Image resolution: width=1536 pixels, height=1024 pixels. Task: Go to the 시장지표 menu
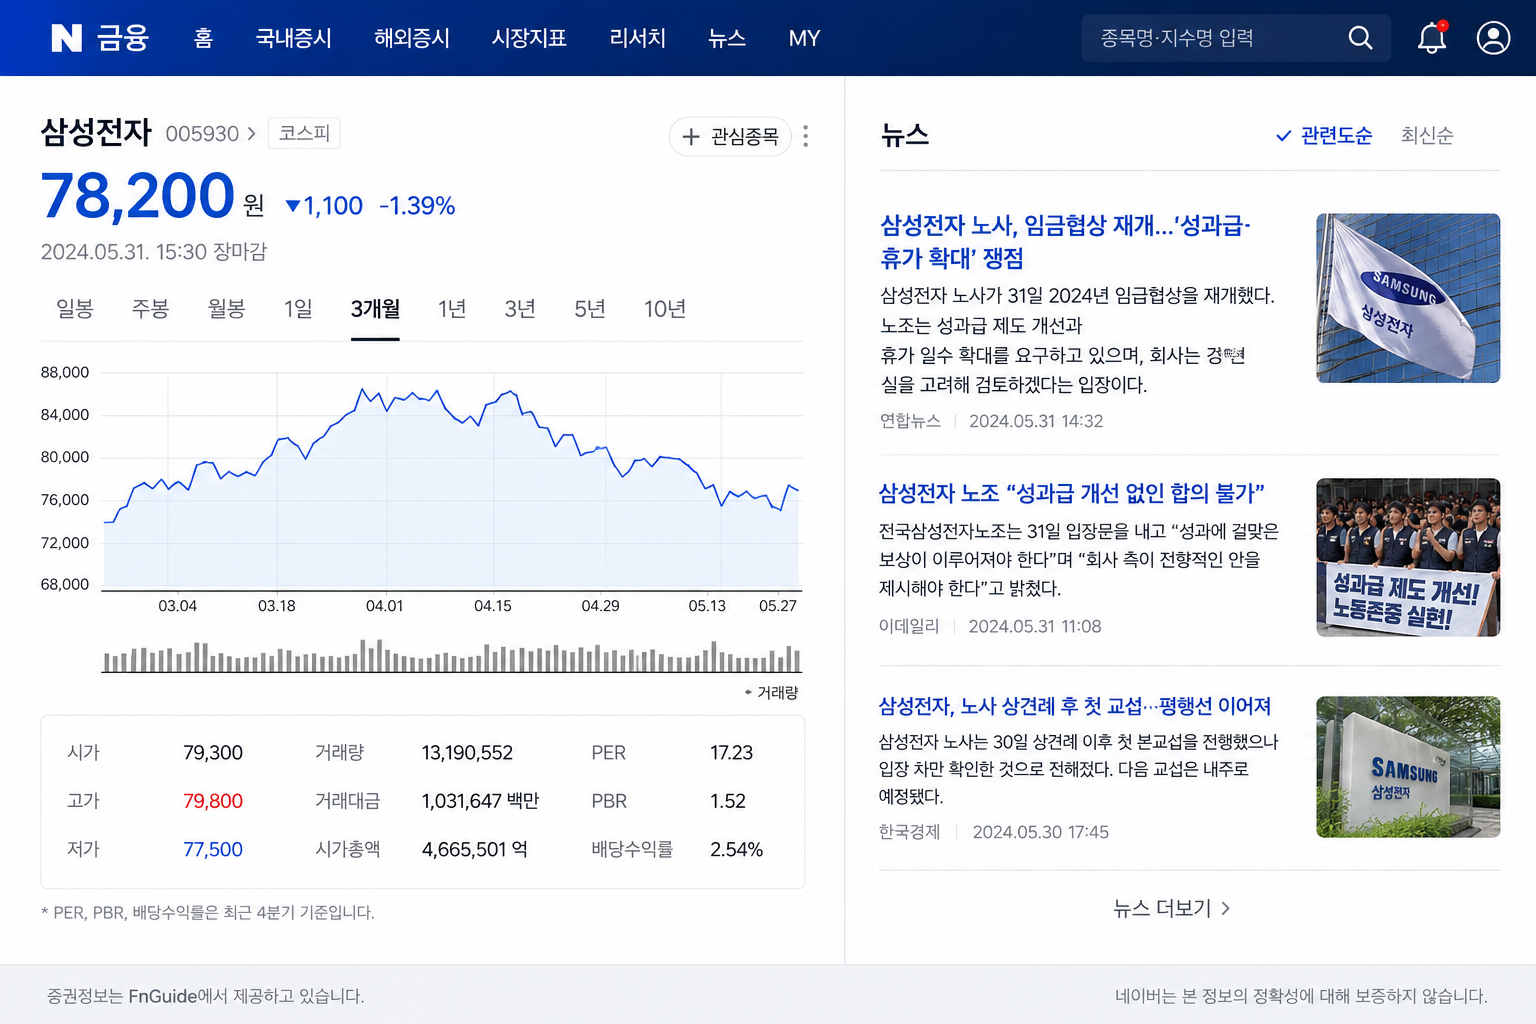click(529, 38)
